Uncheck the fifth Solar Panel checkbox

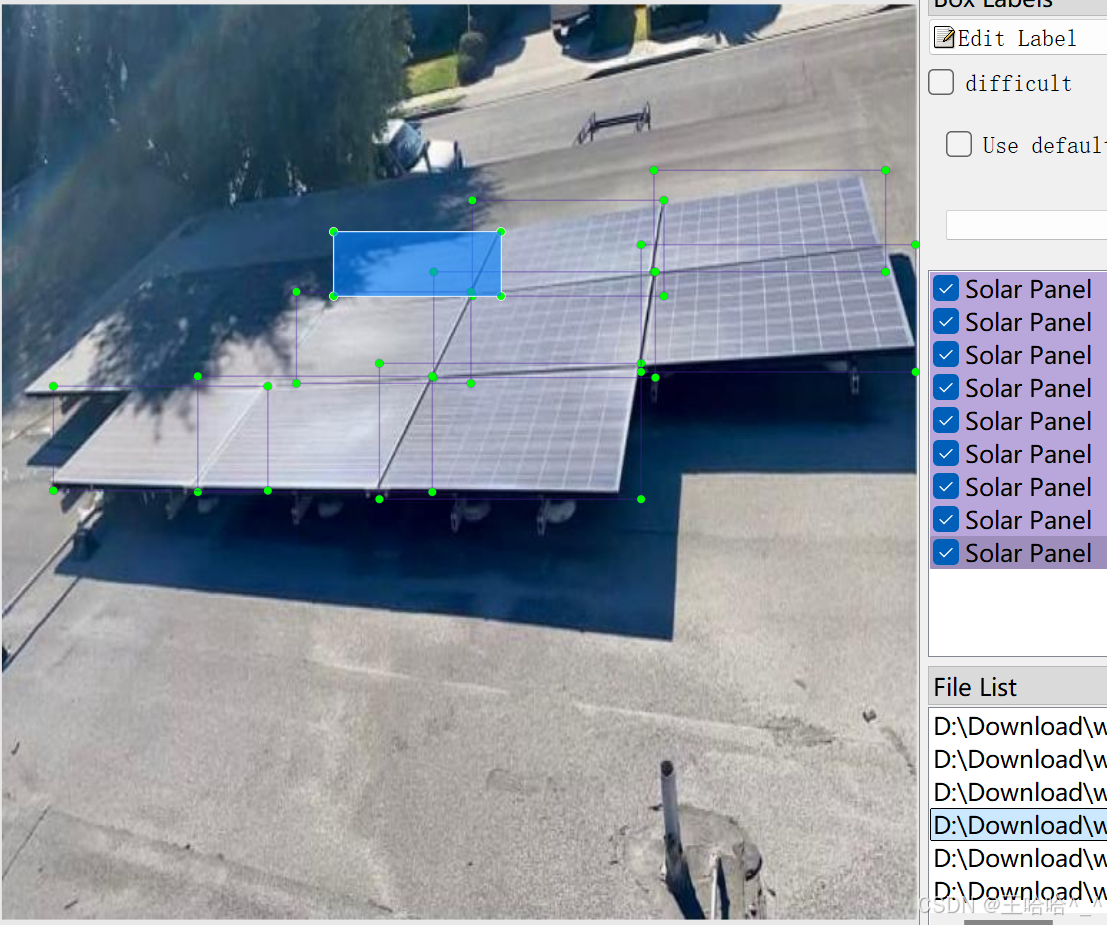[946, 421]
